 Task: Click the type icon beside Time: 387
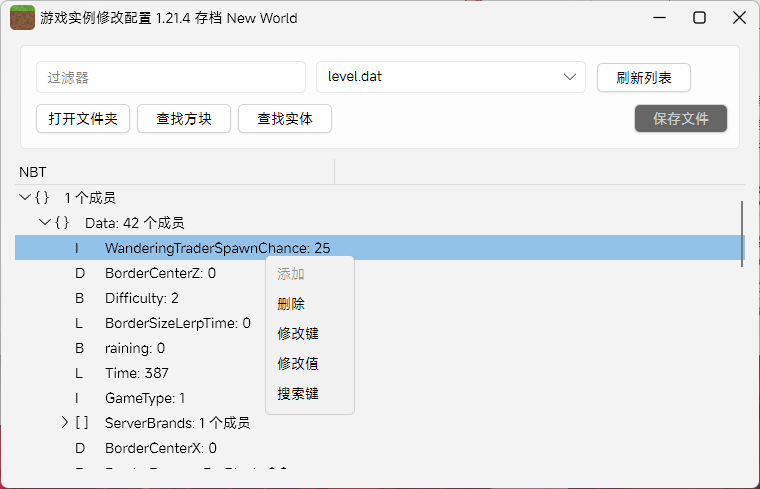tap(80, 373)
